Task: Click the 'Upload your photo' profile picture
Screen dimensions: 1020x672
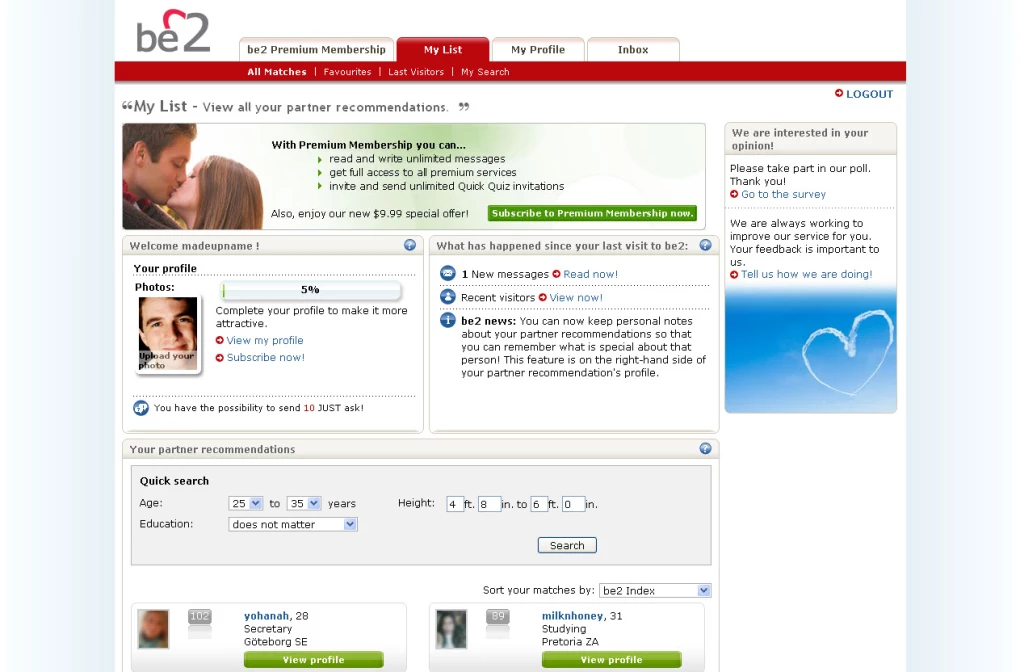Action: click(168, 334)
